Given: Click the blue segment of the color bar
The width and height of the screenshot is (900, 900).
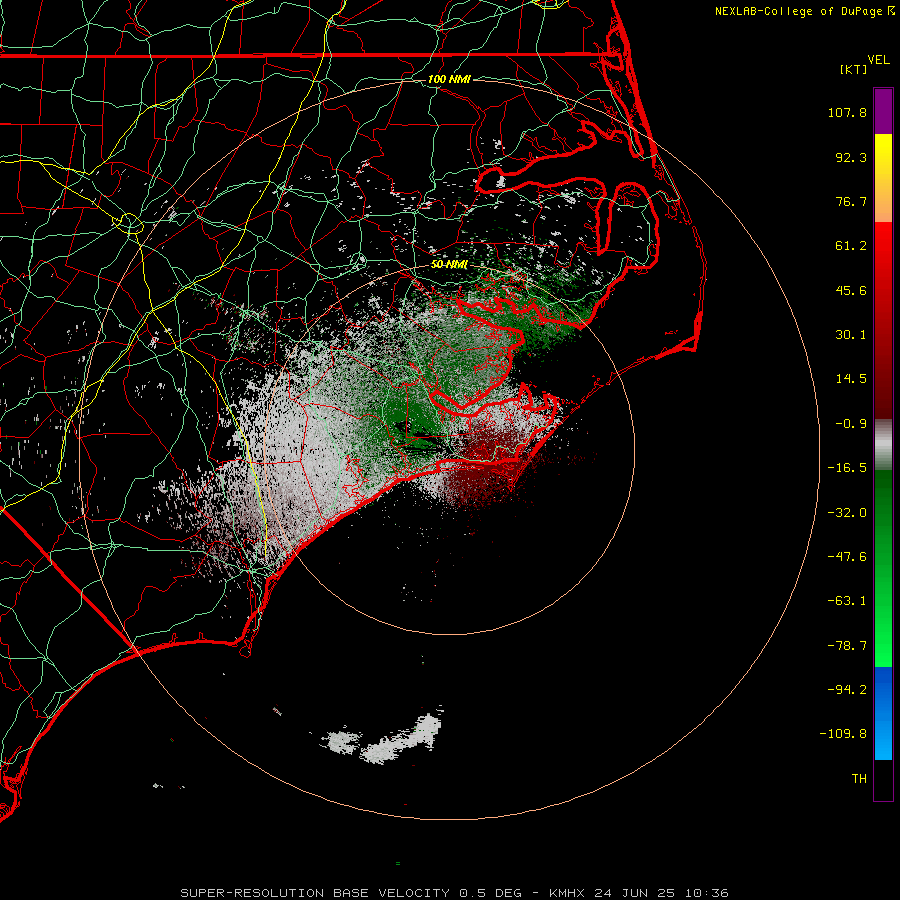Looking at the screenshot, I should tap(883, 713).
